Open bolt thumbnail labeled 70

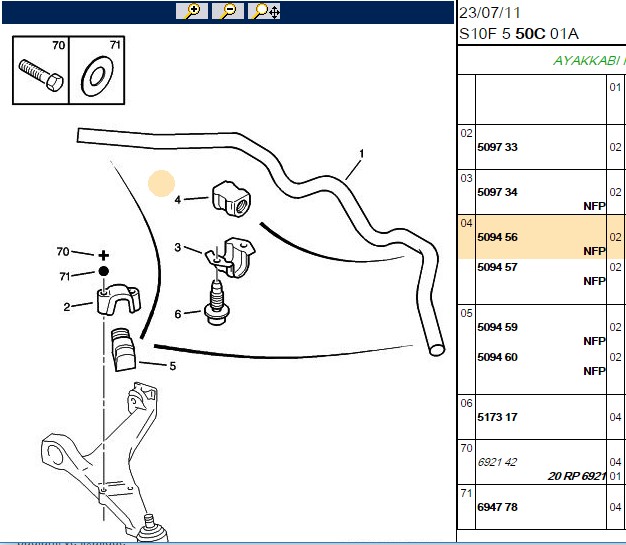coord(41,70)
